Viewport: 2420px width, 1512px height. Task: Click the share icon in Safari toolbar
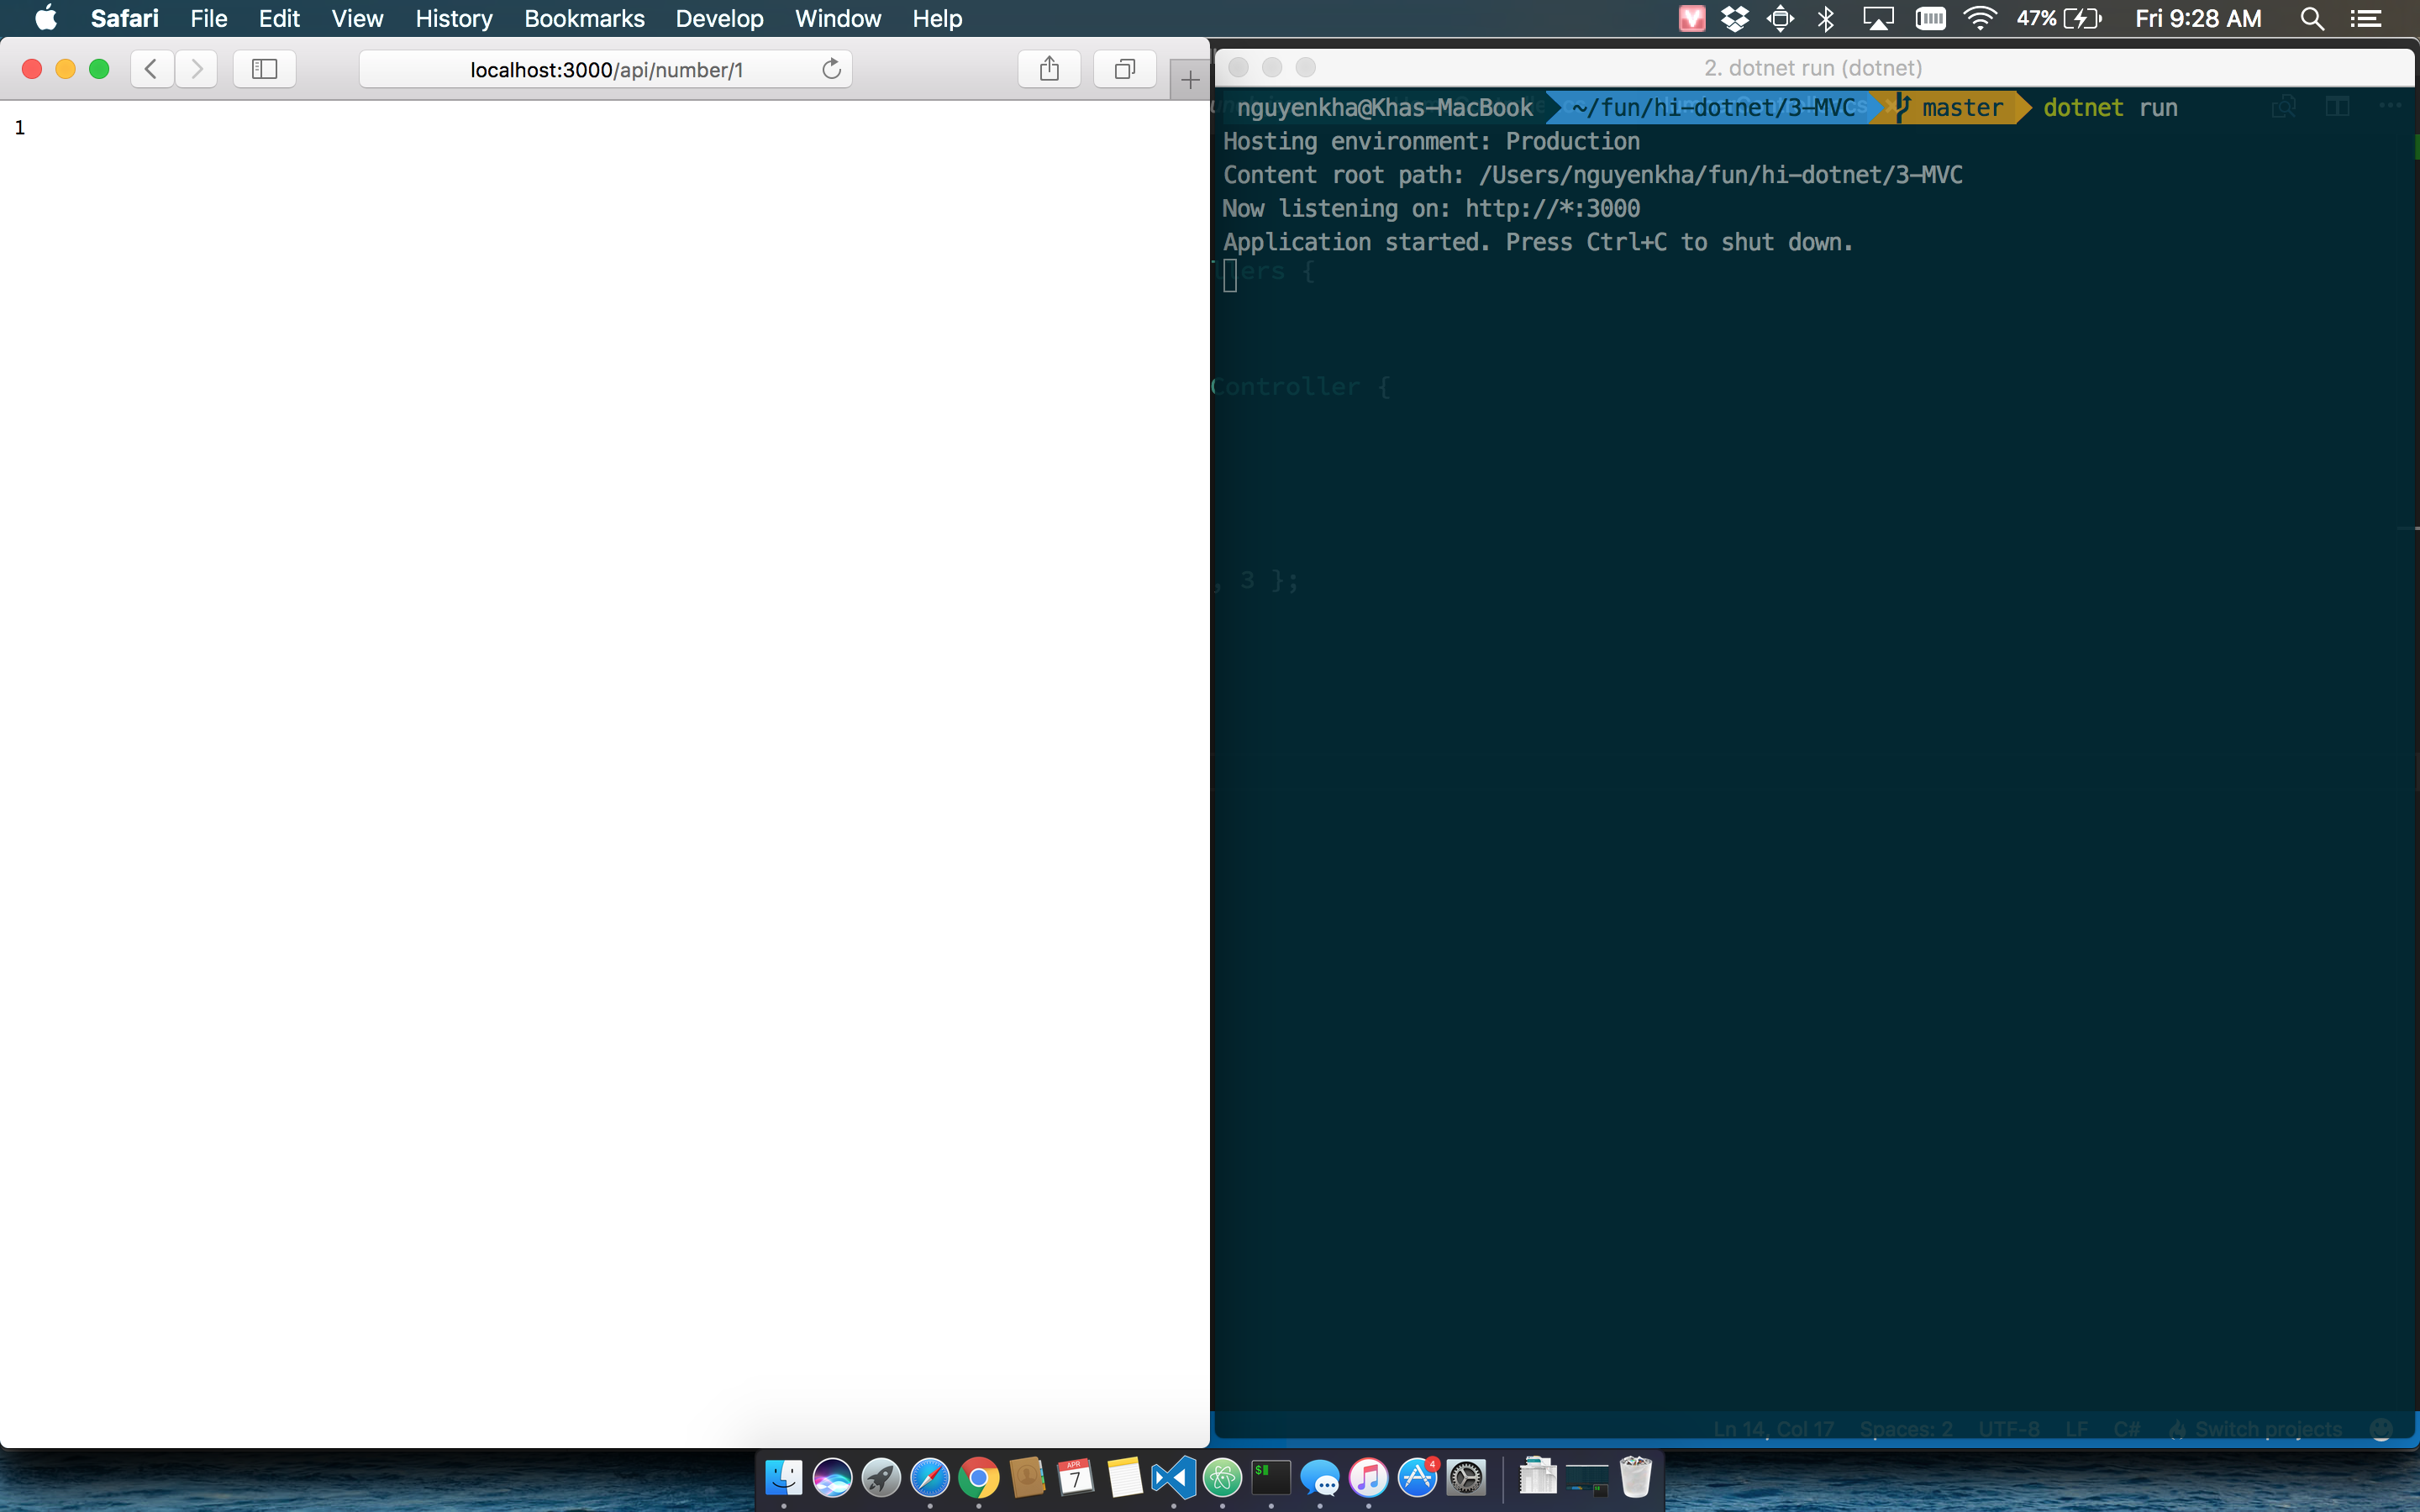(x=1049, y=68)
